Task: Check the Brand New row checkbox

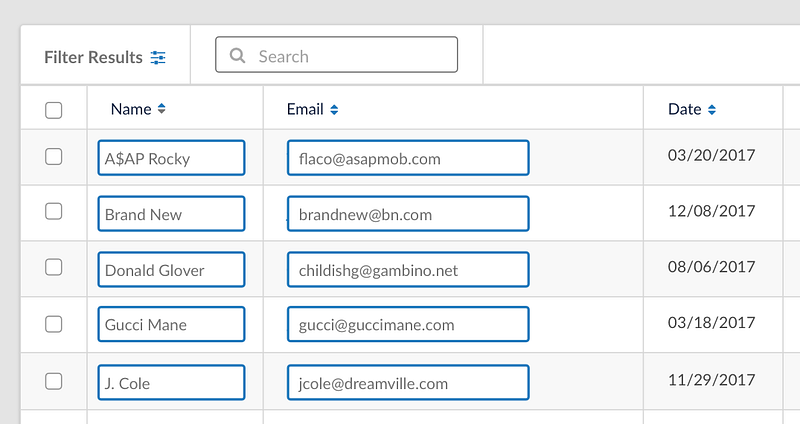Action: (54, 211)
